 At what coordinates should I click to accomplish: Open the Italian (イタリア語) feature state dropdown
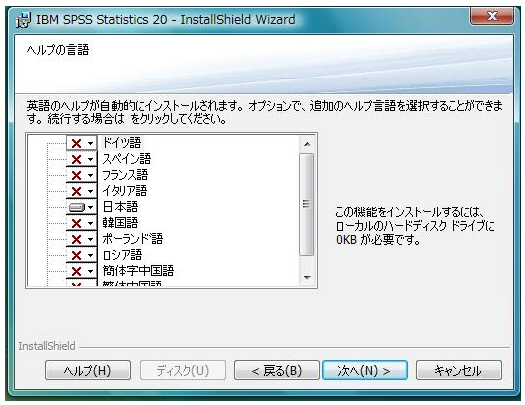click(x=81, y=191)
